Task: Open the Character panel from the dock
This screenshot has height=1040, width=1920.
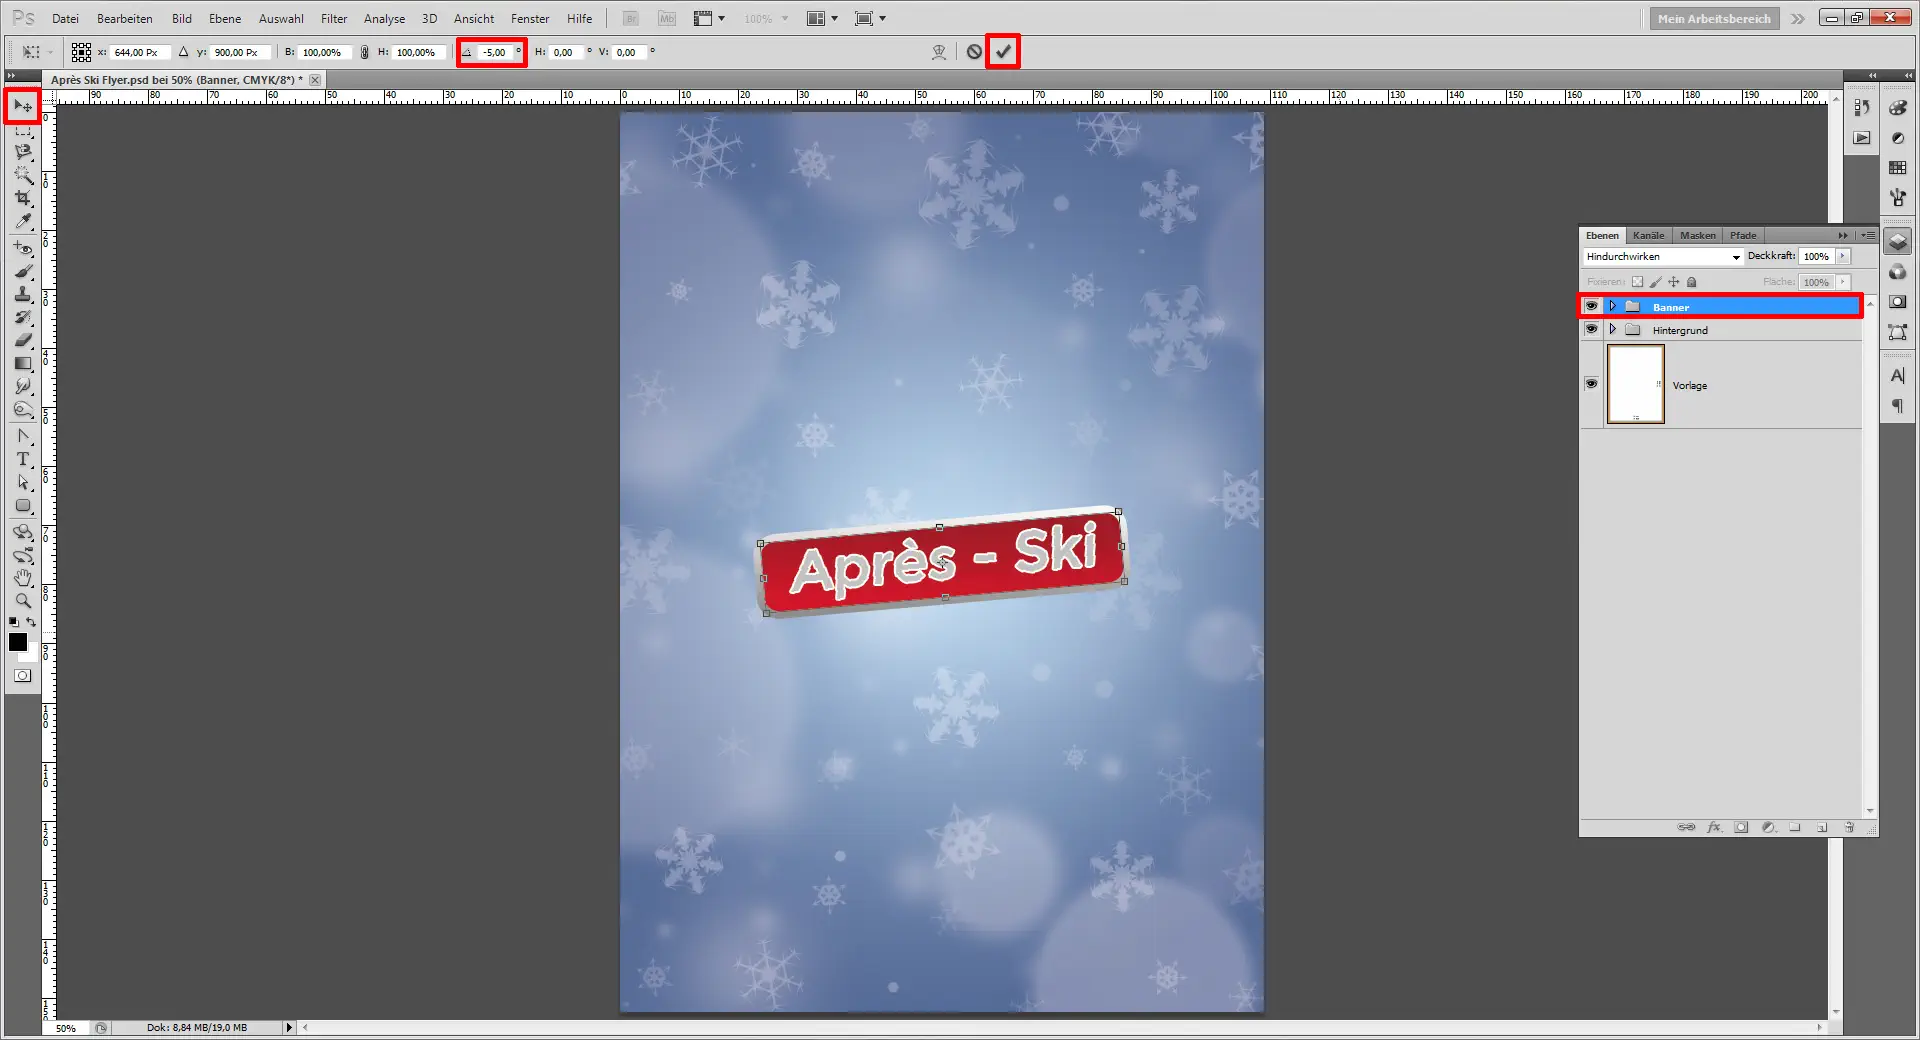Action: point(1897,375)
